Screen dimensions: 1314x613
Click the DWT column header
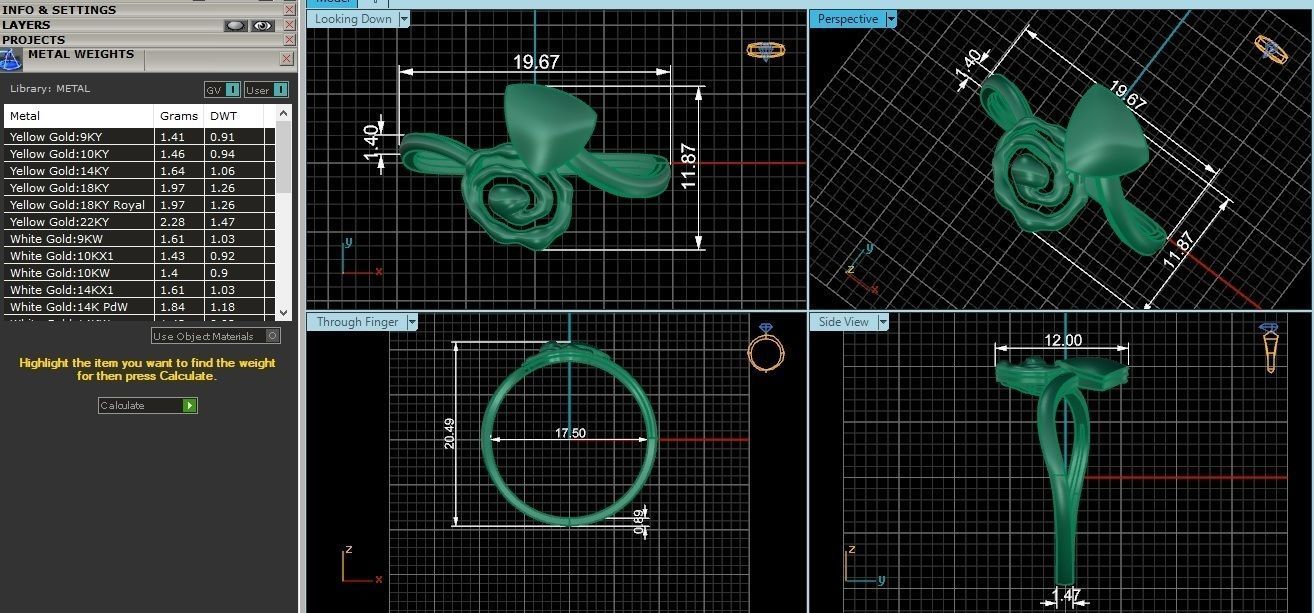pyautogui.click(x=234, y=116)
